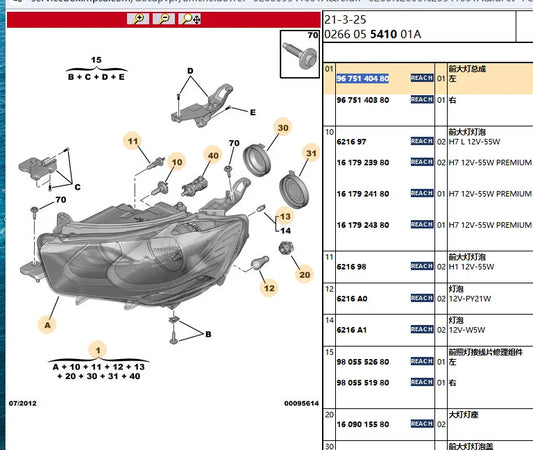Select highlighted part number 96 751 404 80
Screen dimensions: 533x450
pos(363,79)
